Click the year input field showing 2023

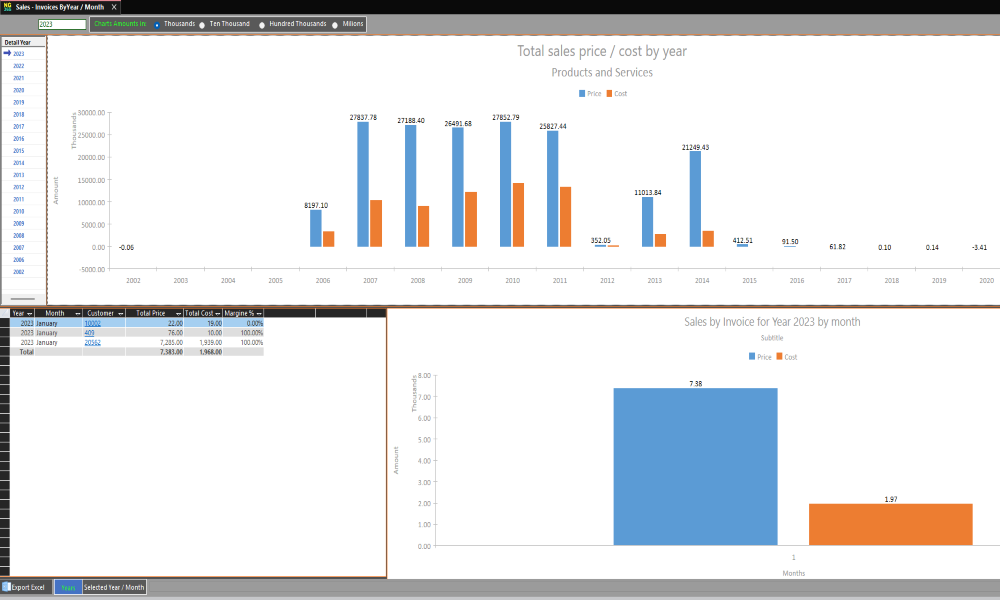(x=62, y=24)
